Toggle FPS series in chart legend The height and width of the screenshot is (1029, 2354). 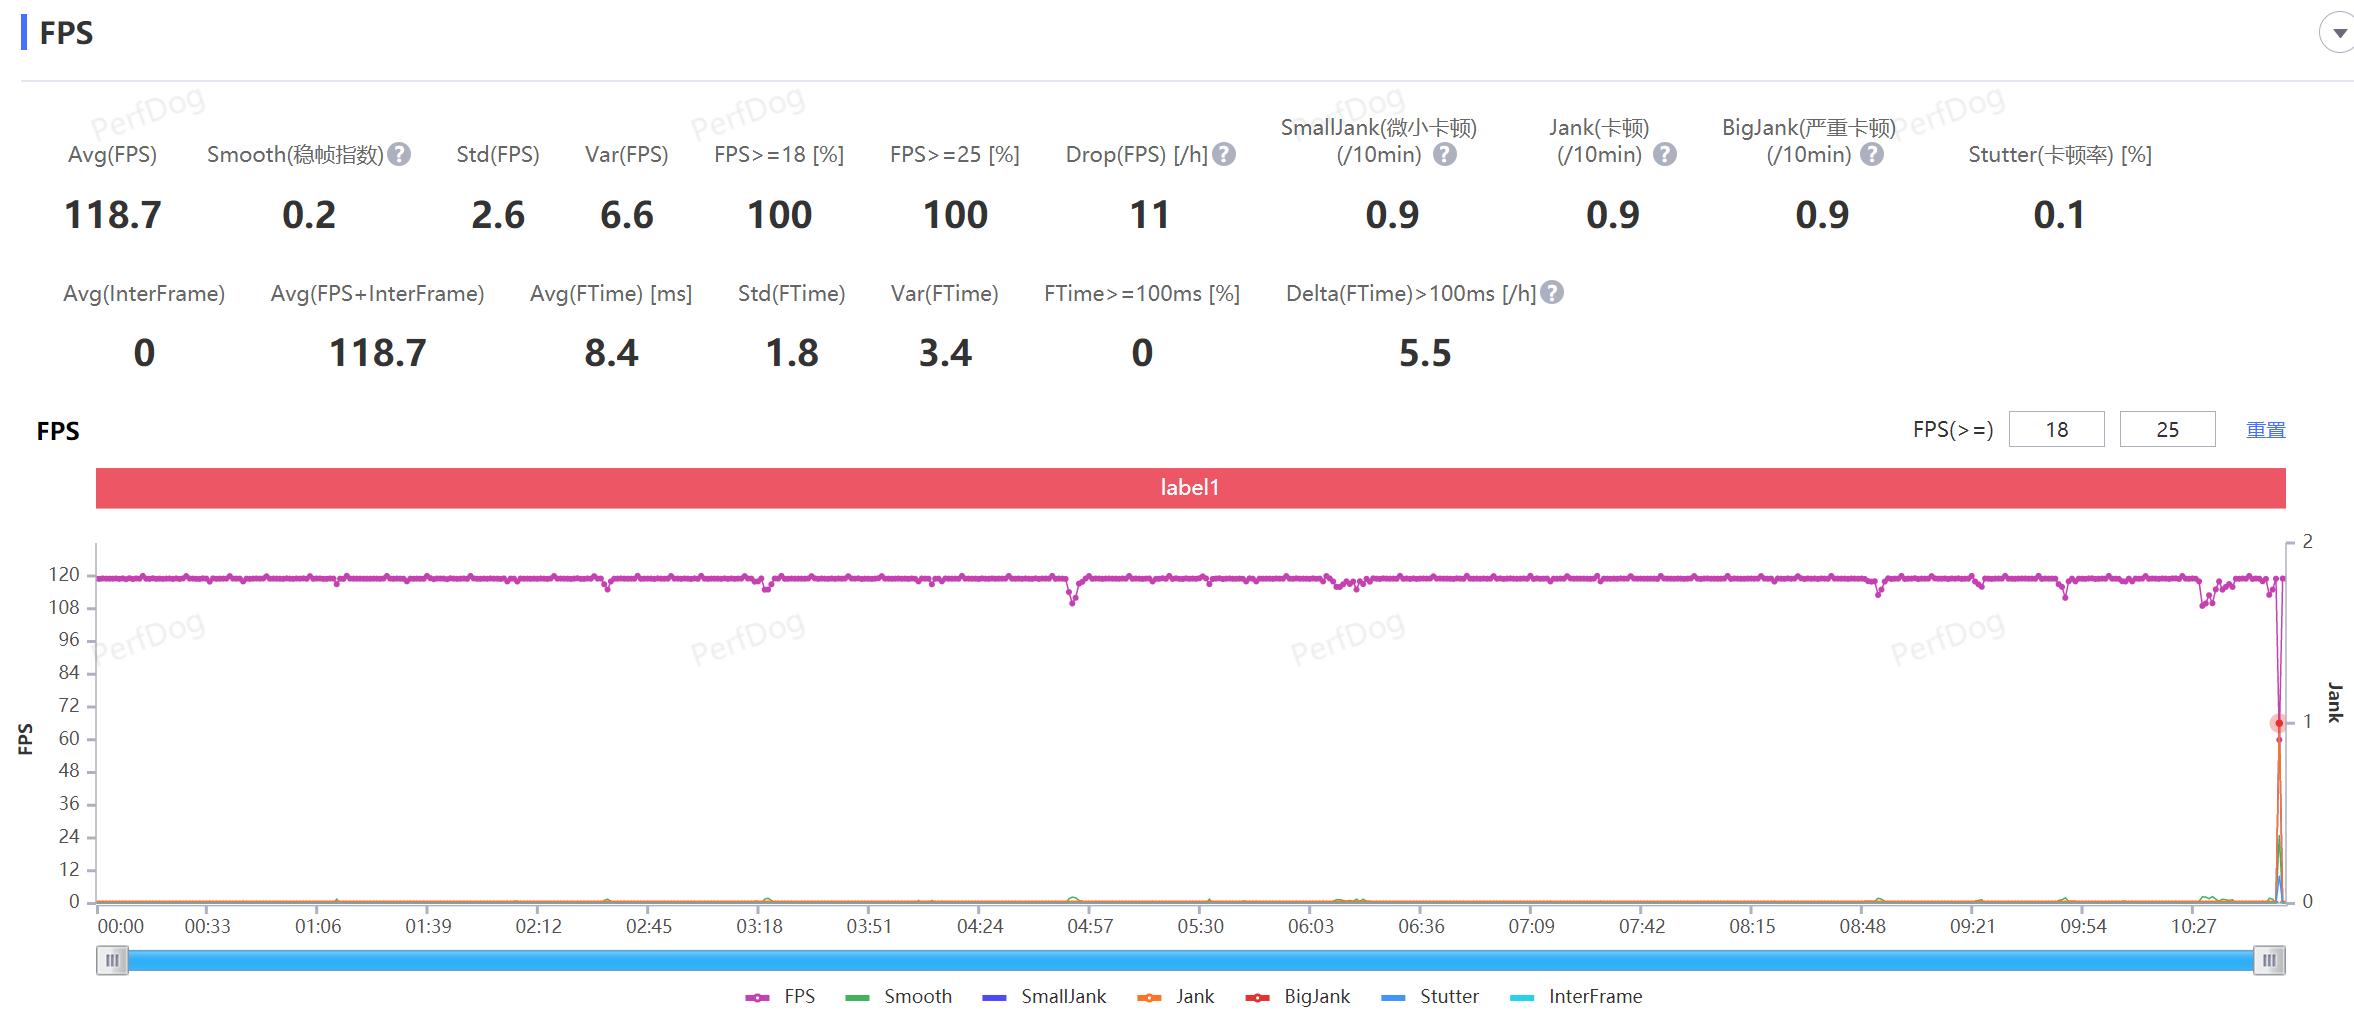point(781,997)
